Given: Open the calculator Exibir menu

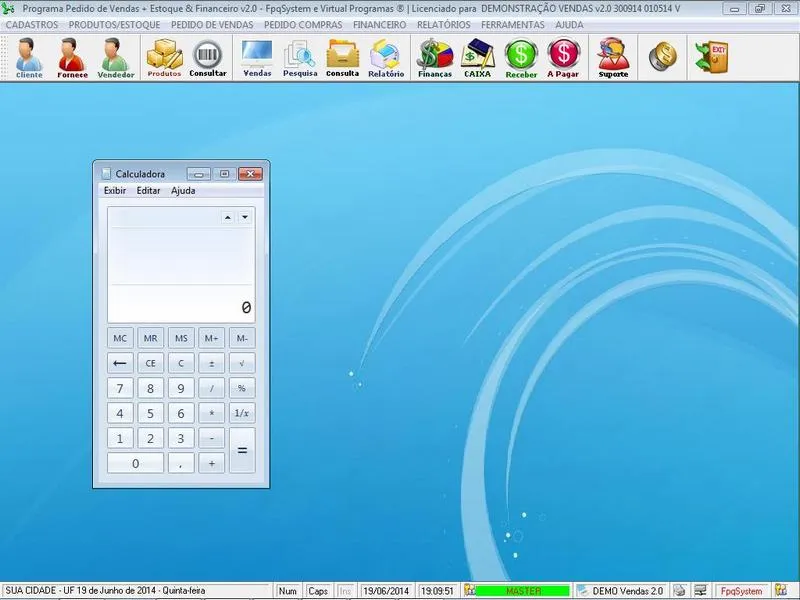Looking at the screenshot, I should pyautogui.click(x=115, y=190).
